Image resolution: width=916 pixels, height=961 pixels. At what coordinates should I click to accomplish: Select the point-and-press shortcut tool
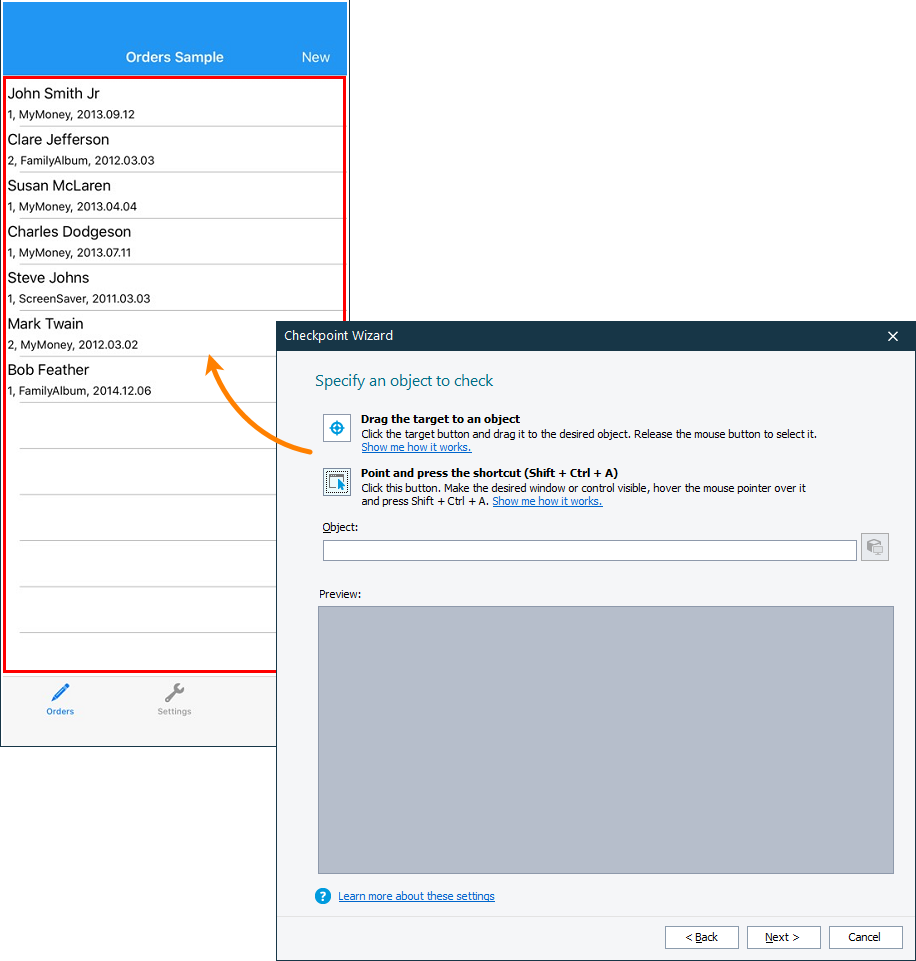336,481
